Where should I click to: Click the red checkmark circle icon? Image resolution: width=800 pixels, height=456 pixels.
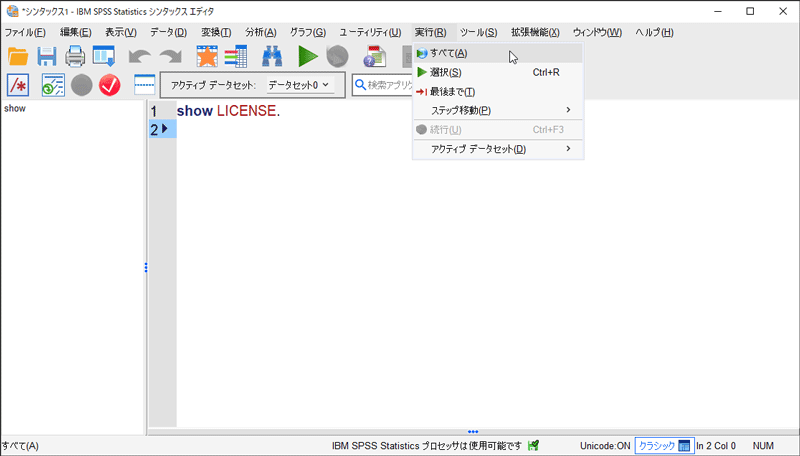110,85
